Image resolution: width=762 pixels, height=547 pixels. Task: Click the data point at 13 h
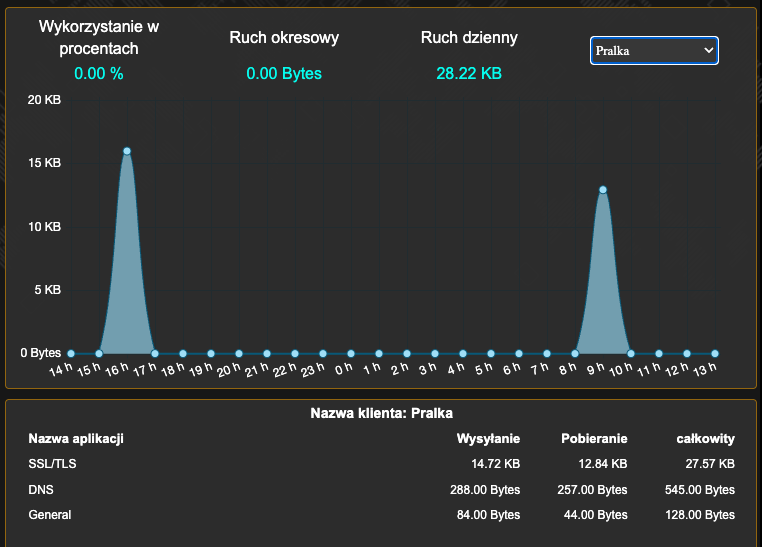tap(715, 353)
